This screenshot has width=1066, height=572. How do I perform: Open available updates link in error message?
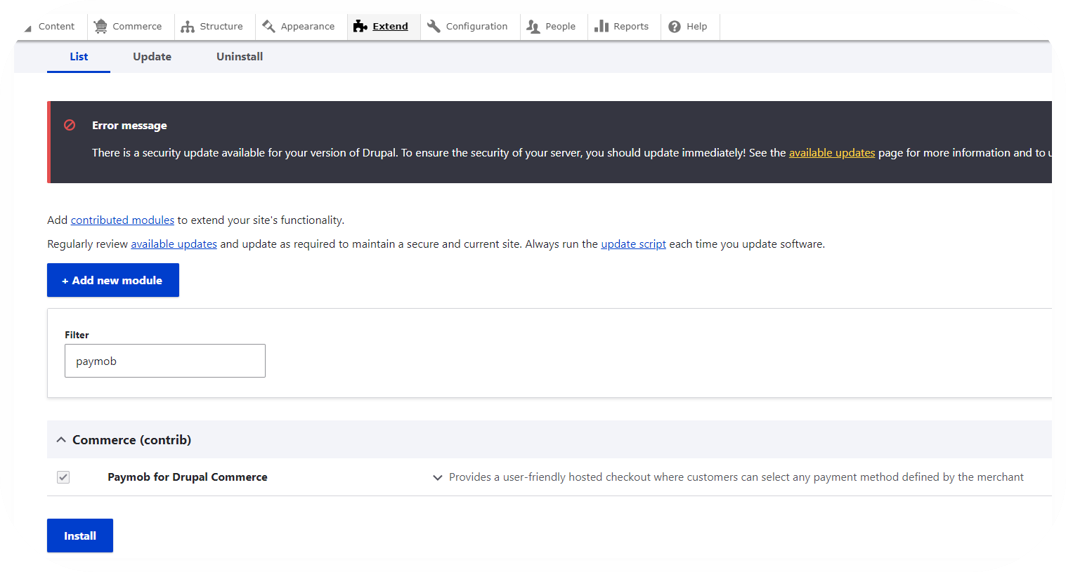(831, 153)
